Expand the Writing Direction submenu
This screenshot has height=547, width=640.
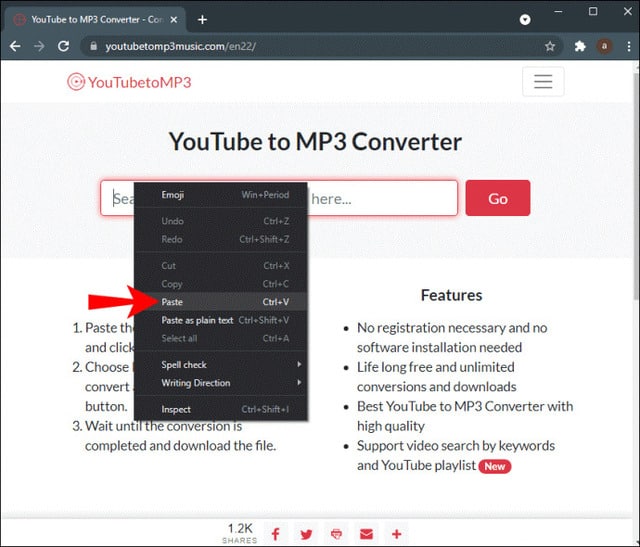click(x=221, y=383)
